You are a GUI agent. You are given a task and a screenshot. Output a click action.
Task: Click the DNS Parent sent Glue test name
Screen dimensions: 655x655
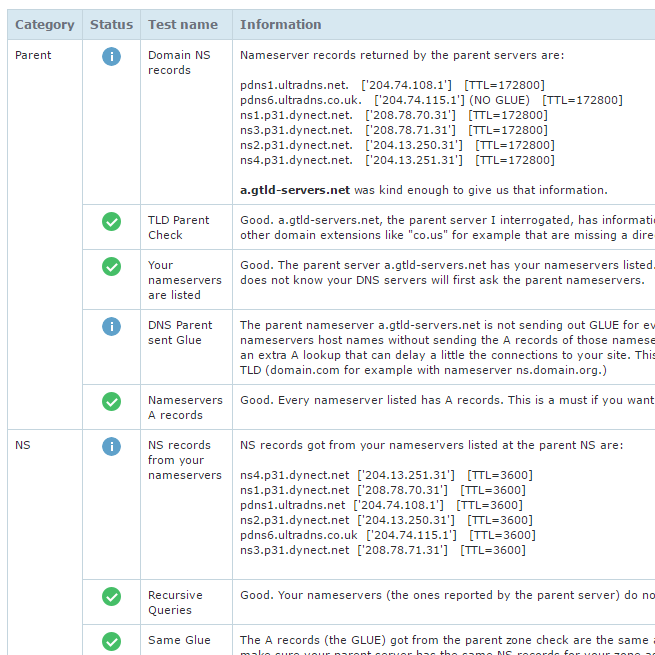180,333
